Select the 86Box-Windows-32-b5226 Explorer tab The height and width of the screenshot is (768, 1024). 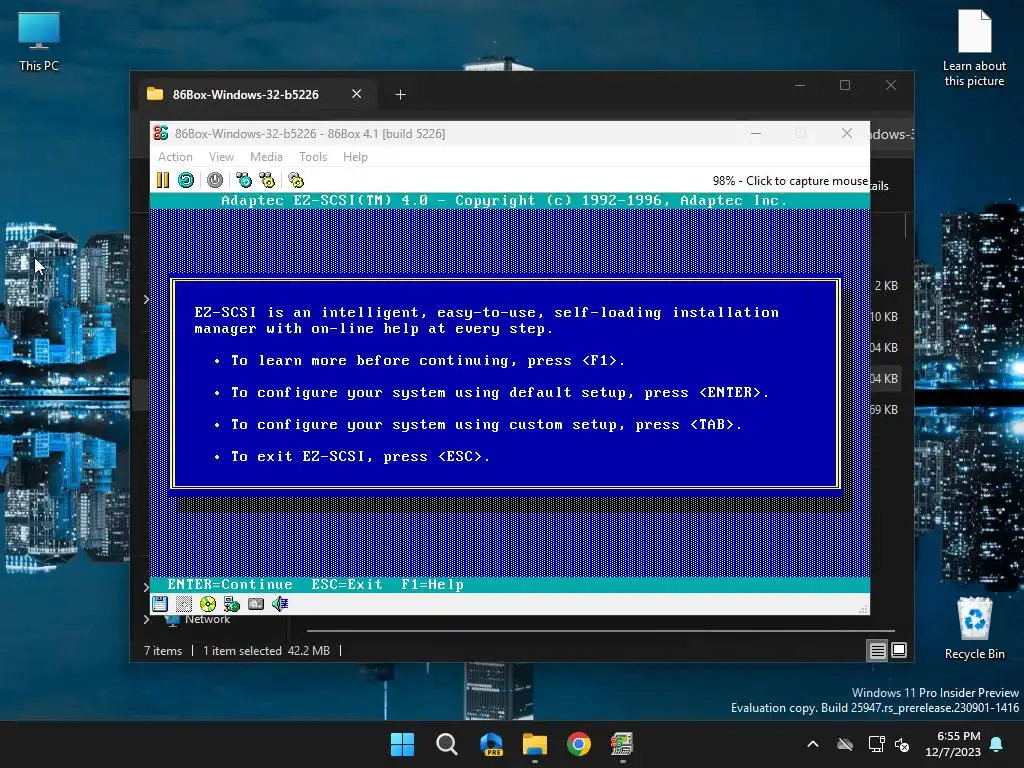pyautogui.click(x=246, y=94)
